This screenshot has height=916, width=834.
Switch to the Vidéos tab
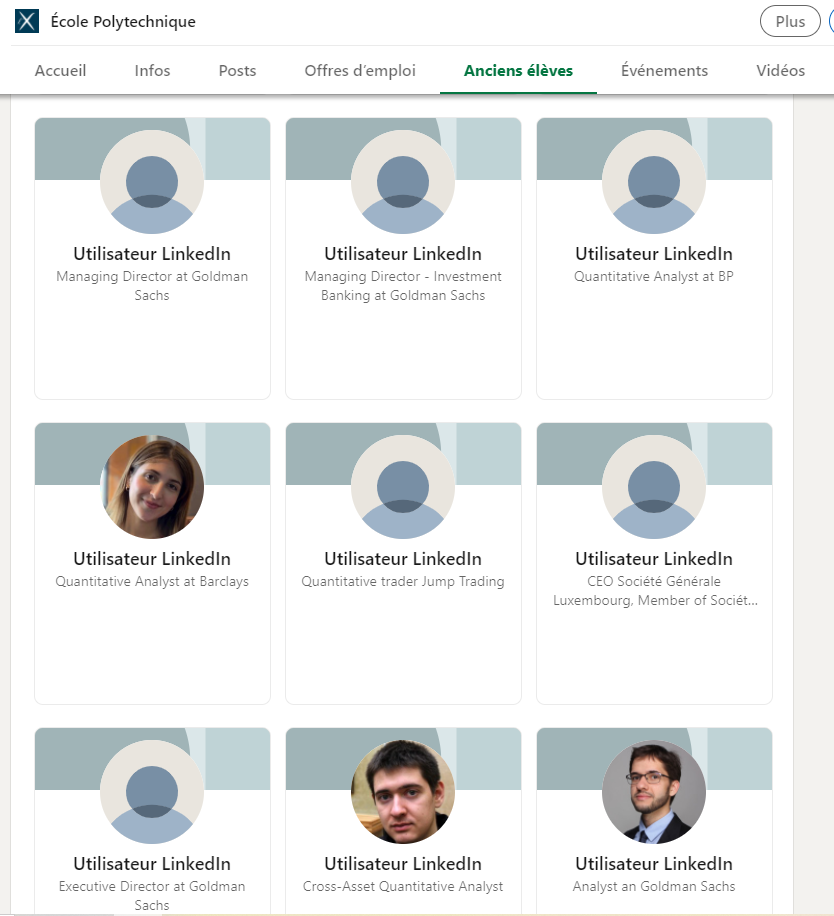coord(780,71)
